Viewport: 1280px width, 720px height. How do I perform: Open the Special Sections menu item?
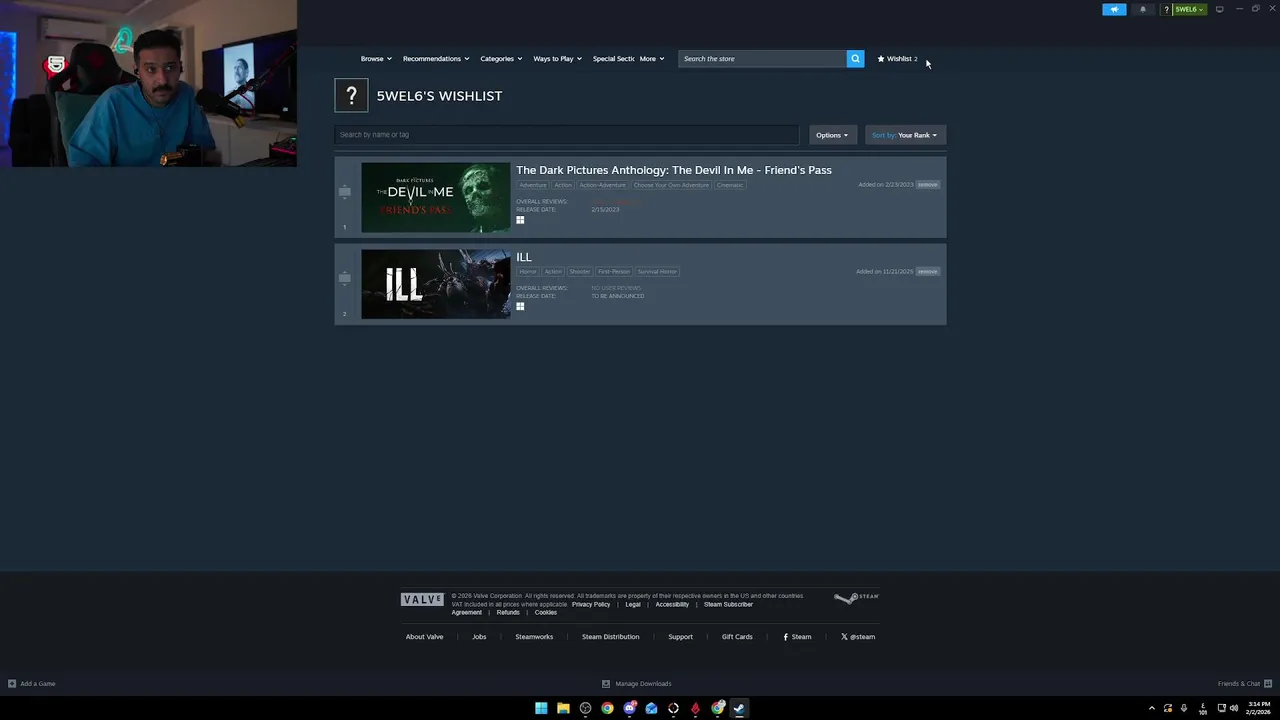click(613, 59)
